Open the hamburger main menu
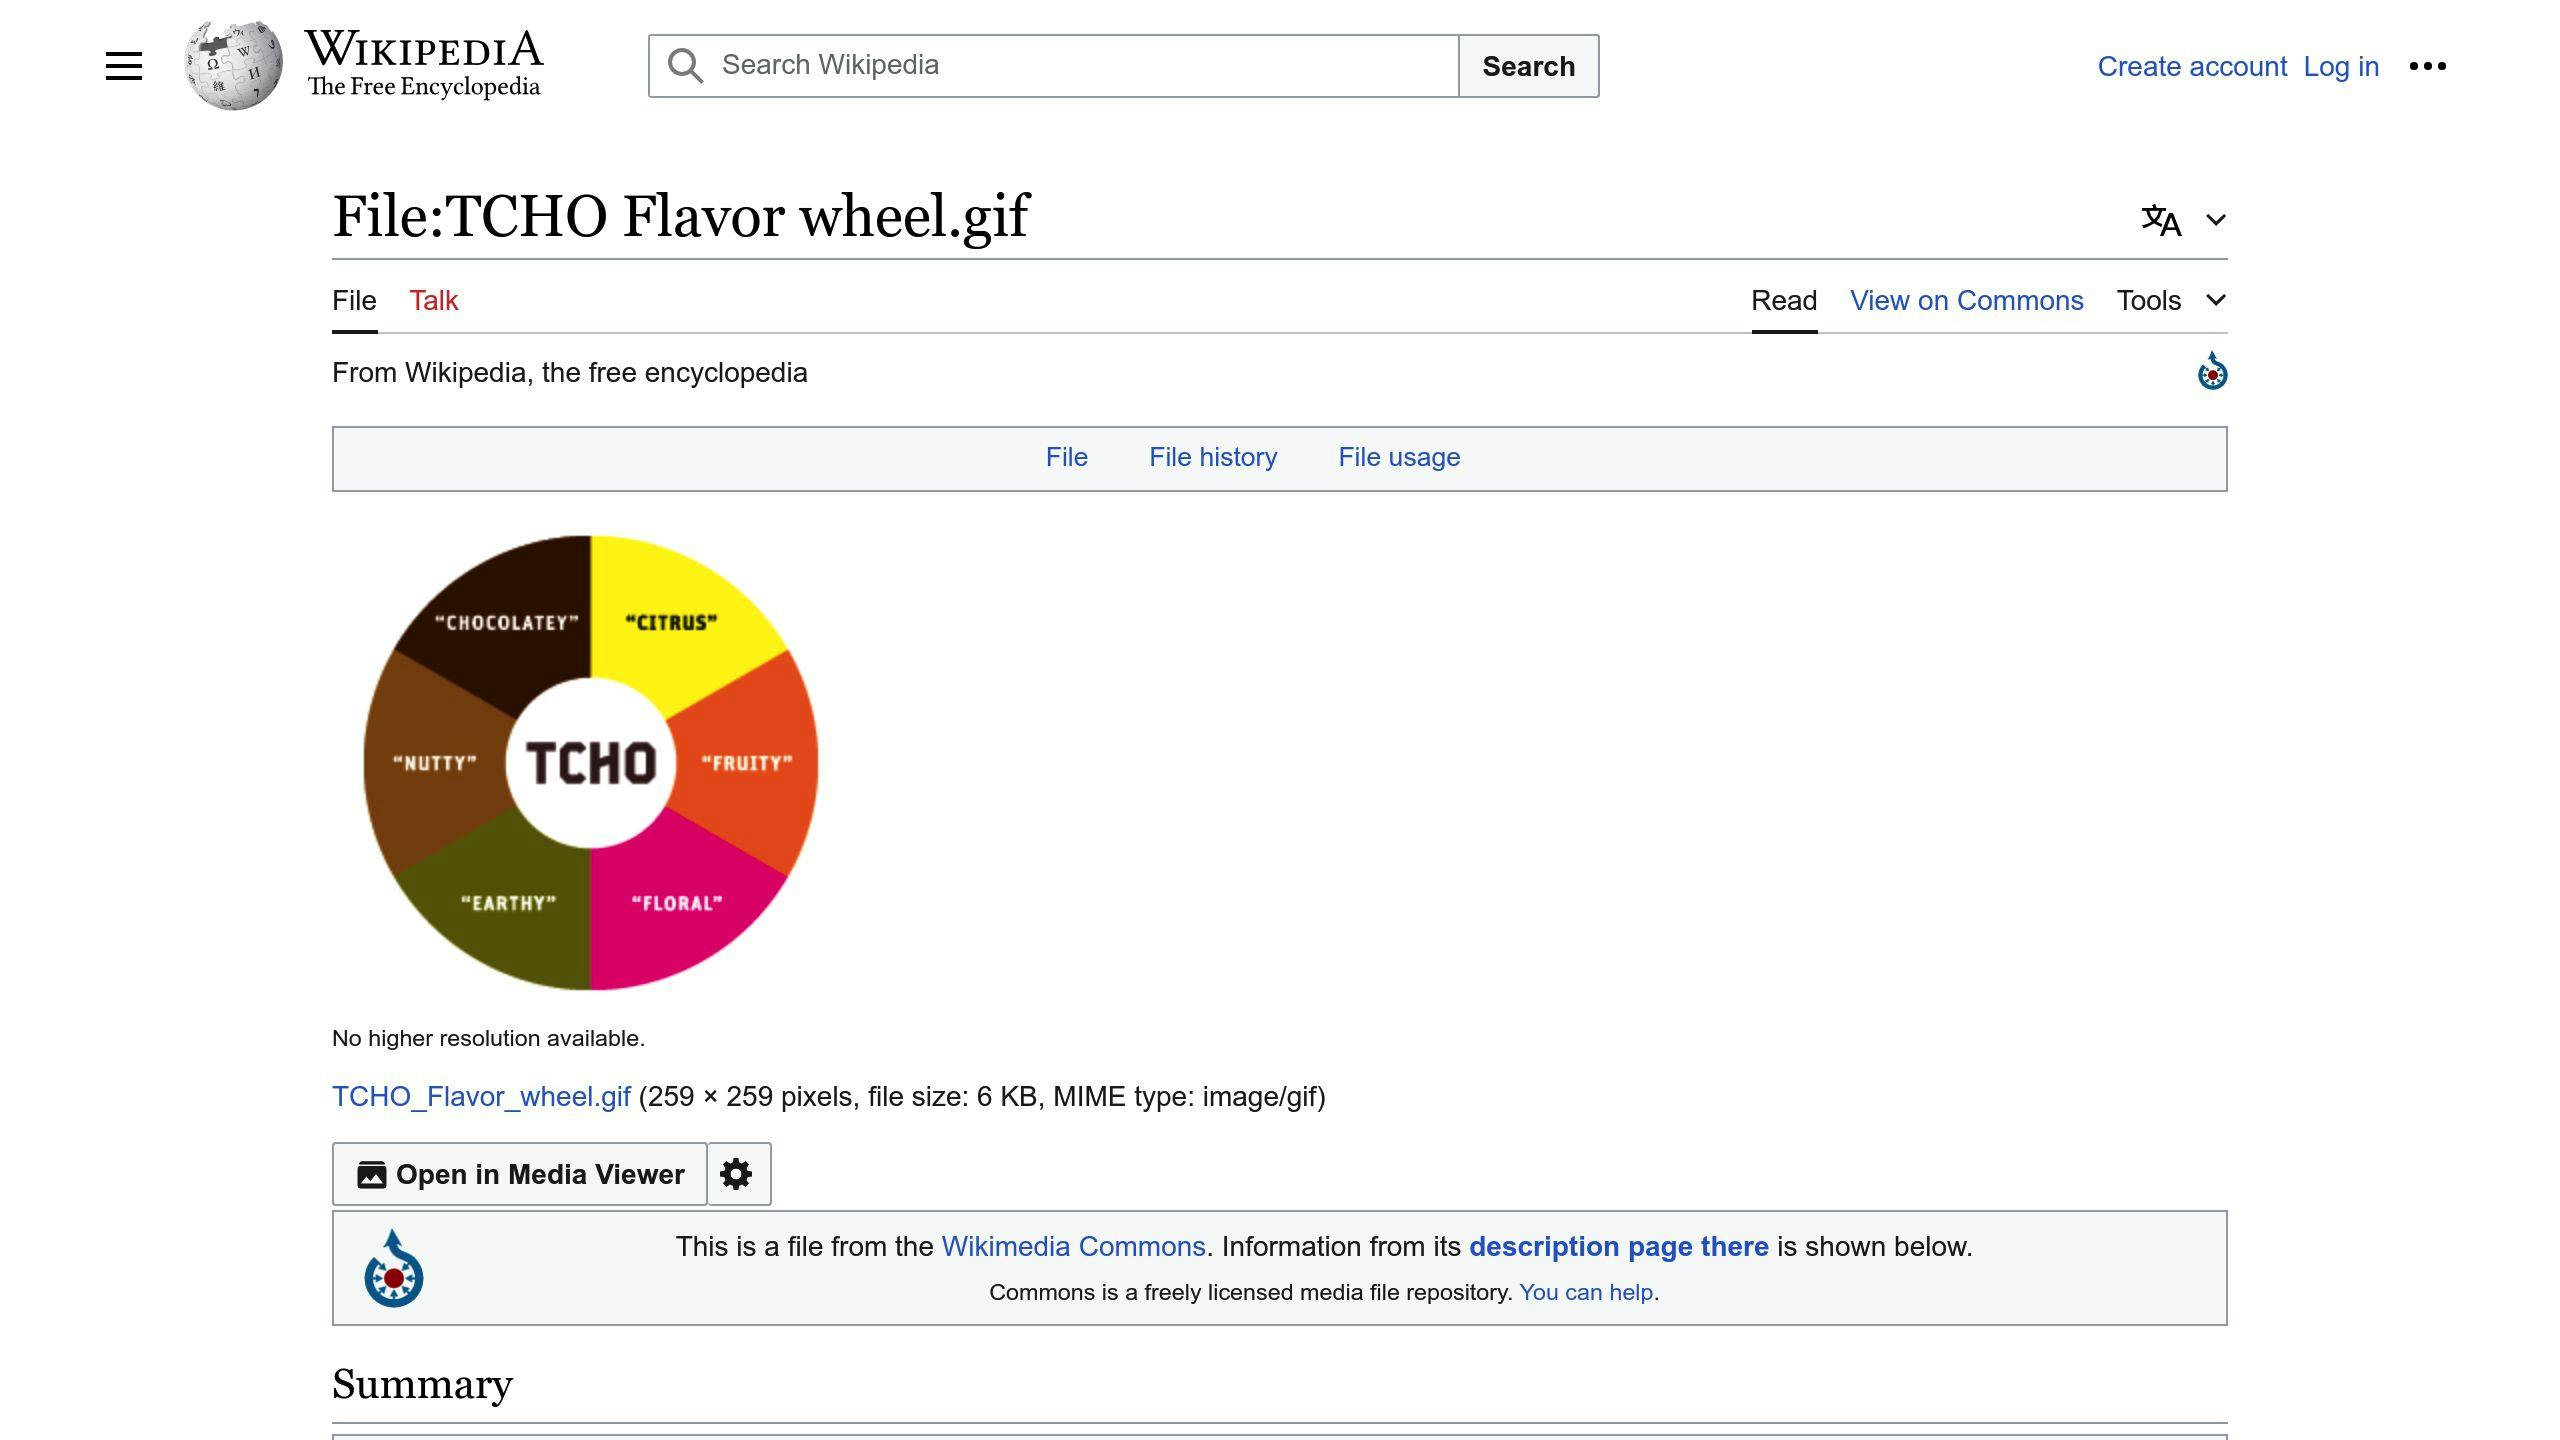Screen dimensions: 2560x1440 coord(124,66)
